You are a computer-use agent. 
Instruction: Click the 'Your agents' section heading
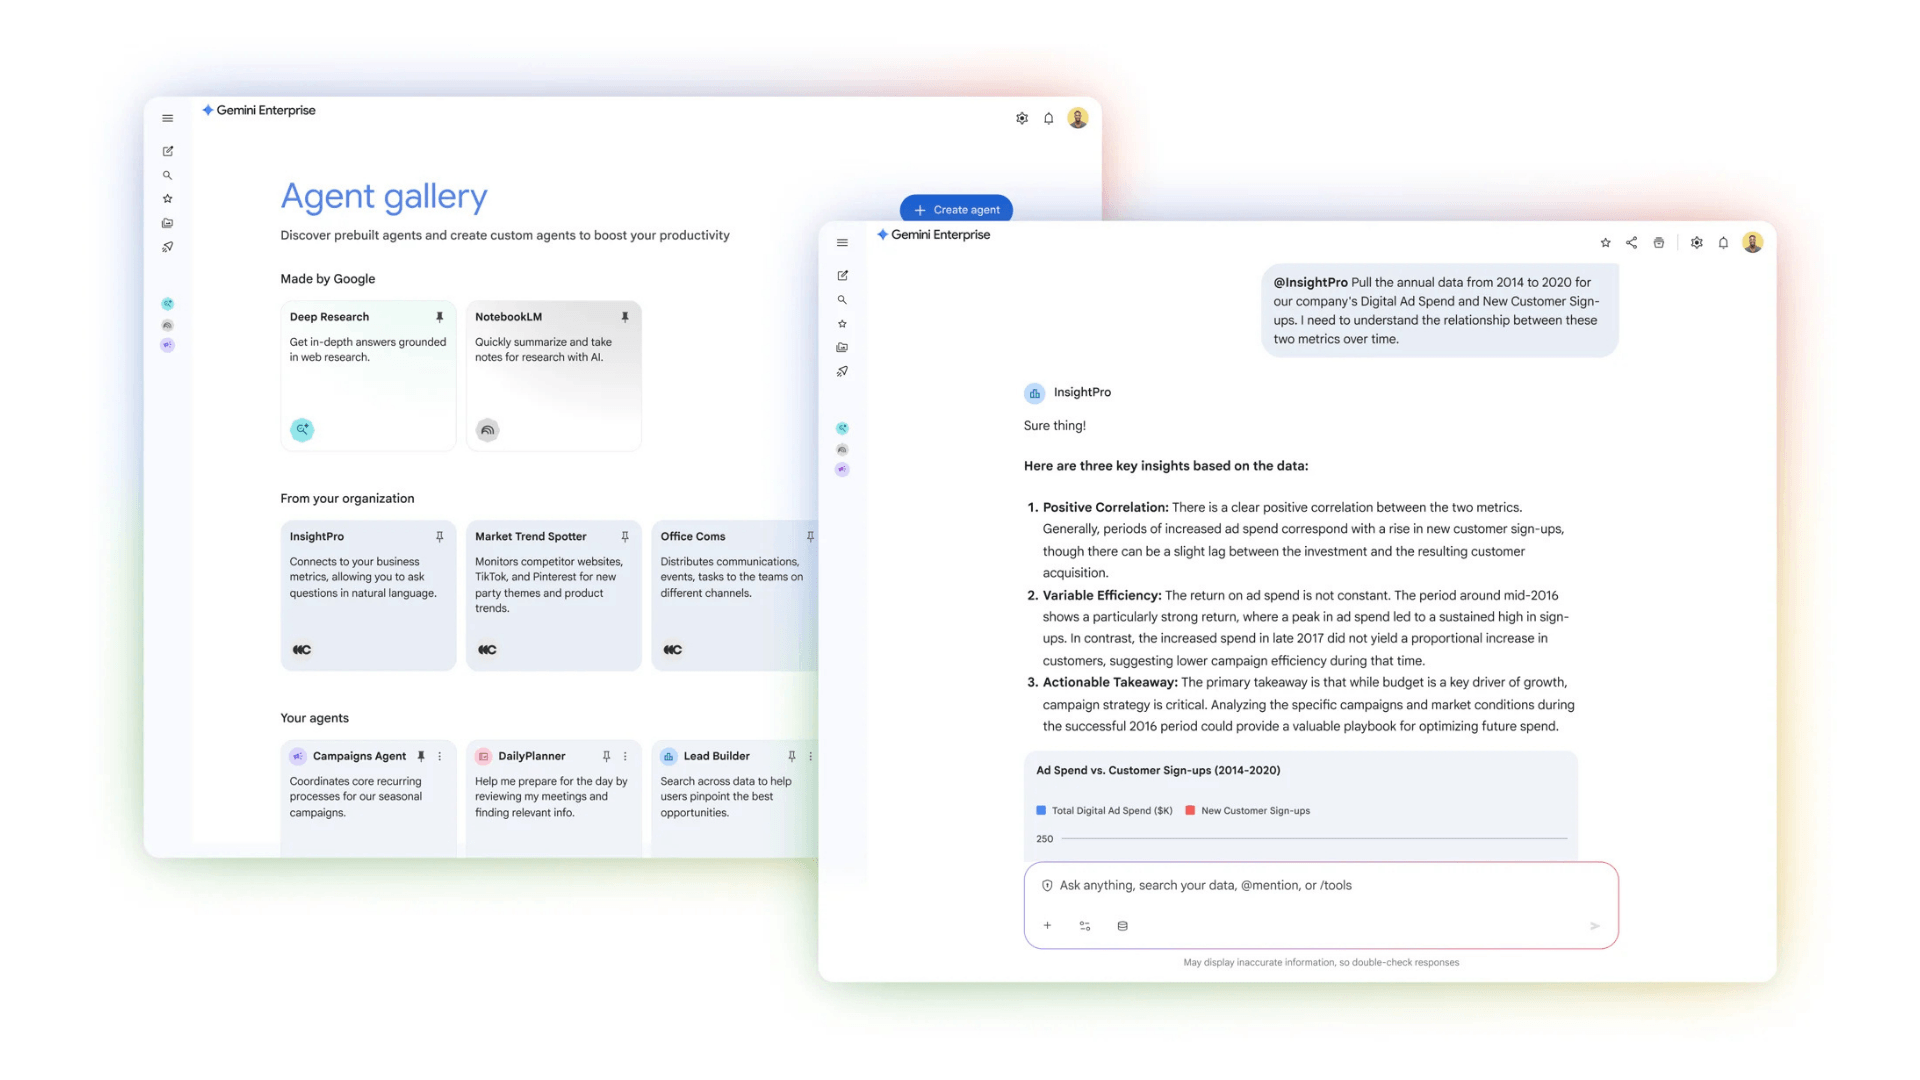click(x=314, y=719)
